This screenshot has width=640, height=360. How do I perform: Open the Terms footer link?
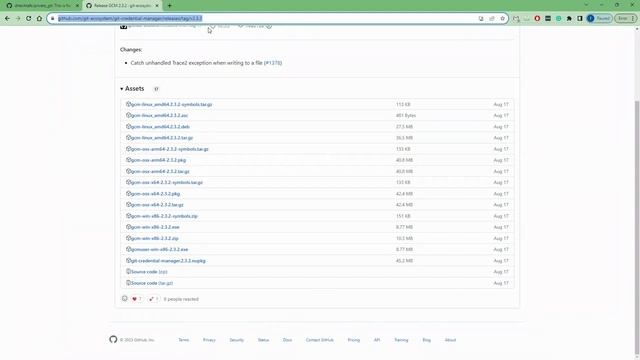pos(184,340)
